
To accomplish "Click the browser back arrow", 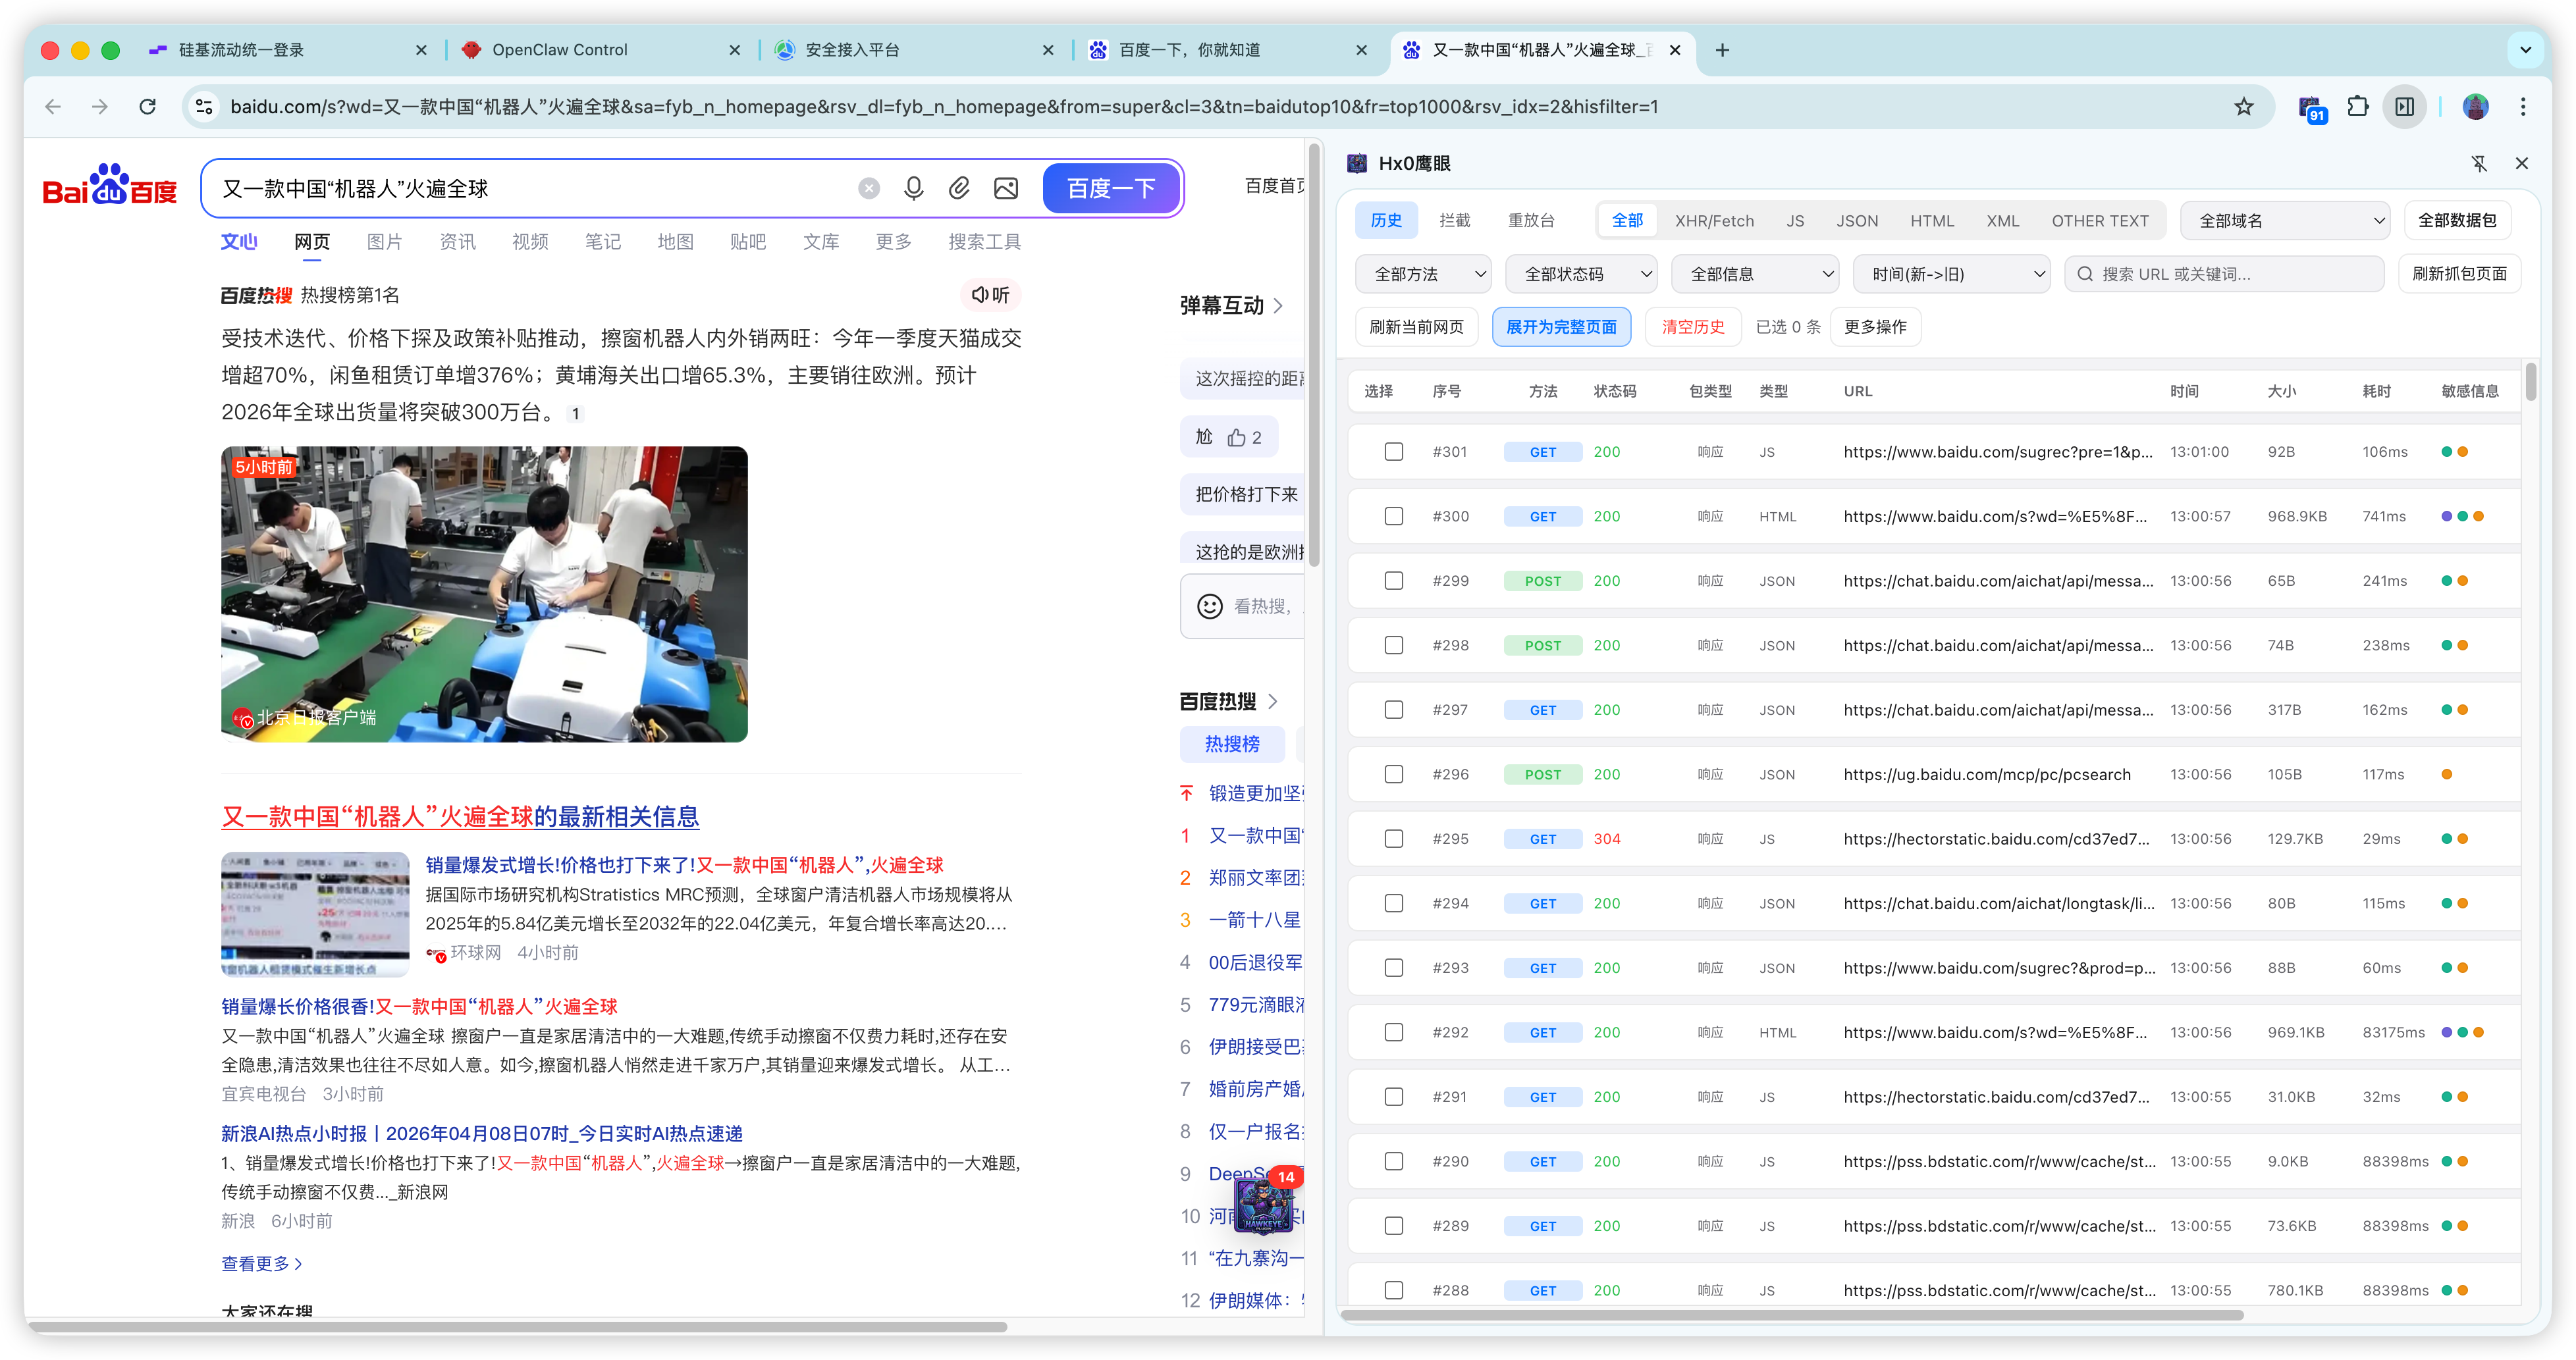I will [x=53, y=107].
